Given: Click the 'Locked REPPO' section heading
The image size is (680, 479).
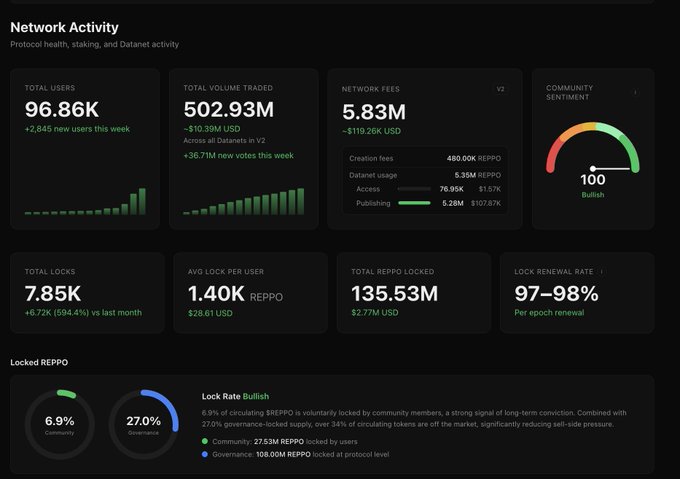Looking at the screenshot, I should (x=39, y=362).
